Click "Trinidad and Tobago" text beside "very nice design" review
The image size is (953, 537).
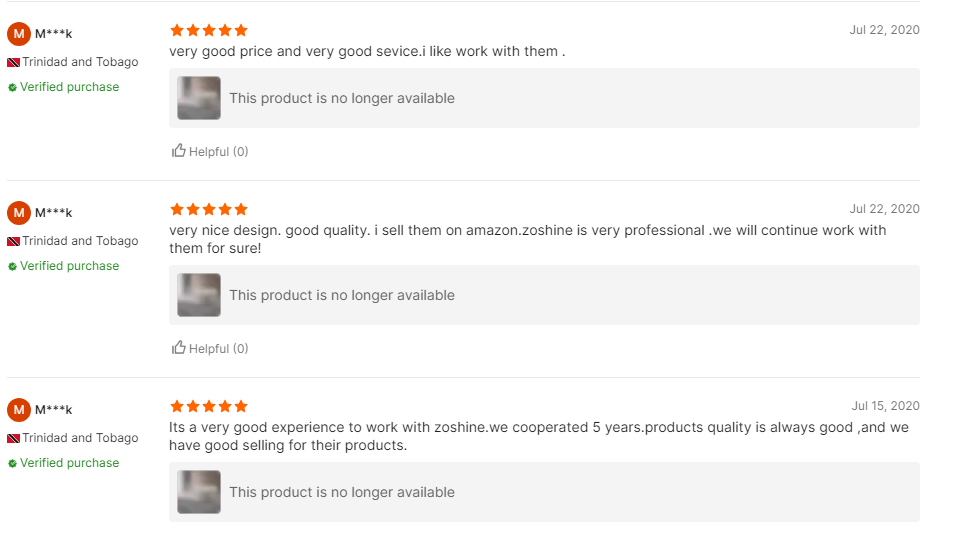click(80, 241)
